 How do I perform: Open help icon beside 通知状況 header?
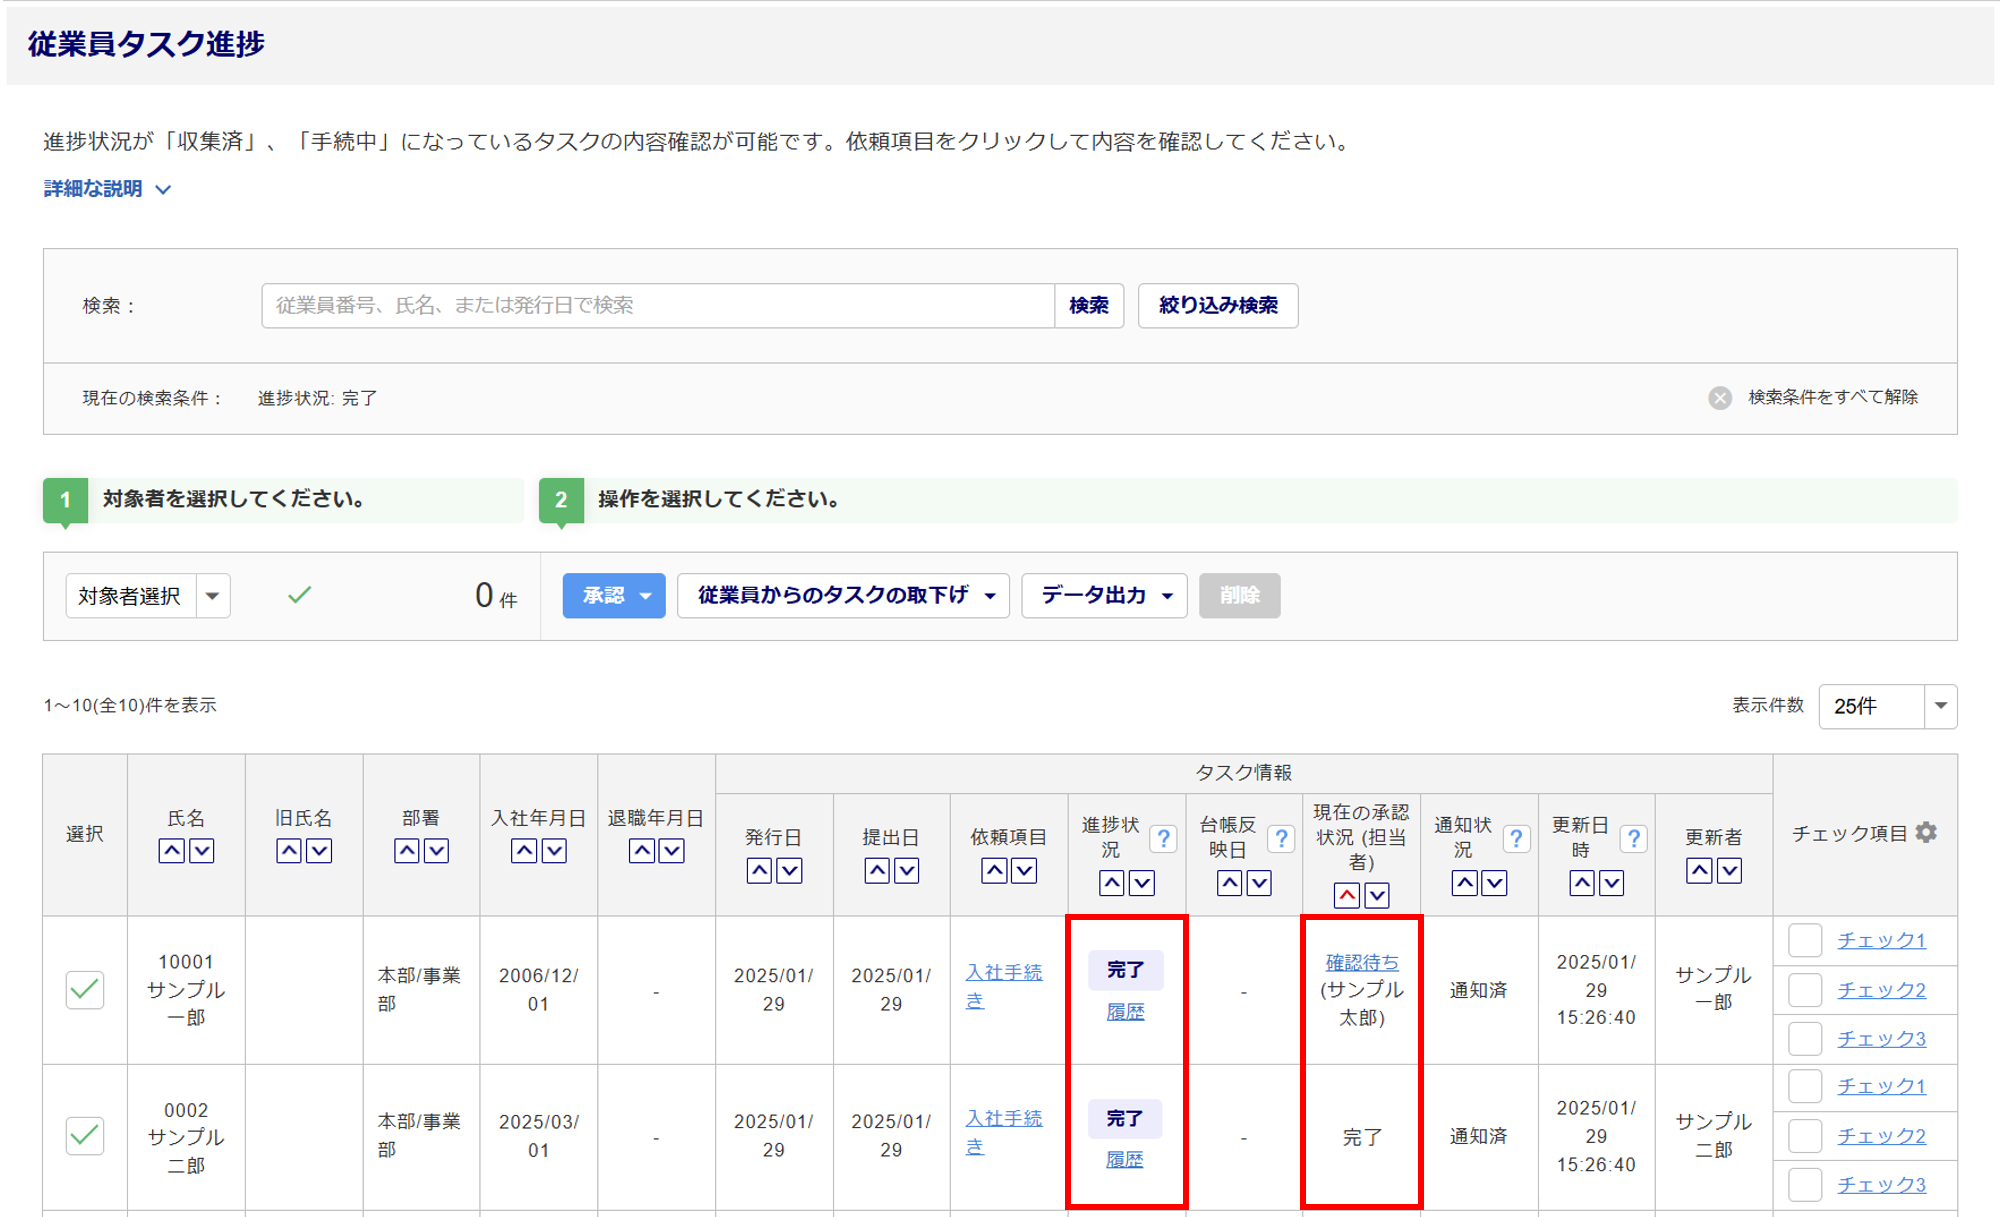tap(1516, 838)
